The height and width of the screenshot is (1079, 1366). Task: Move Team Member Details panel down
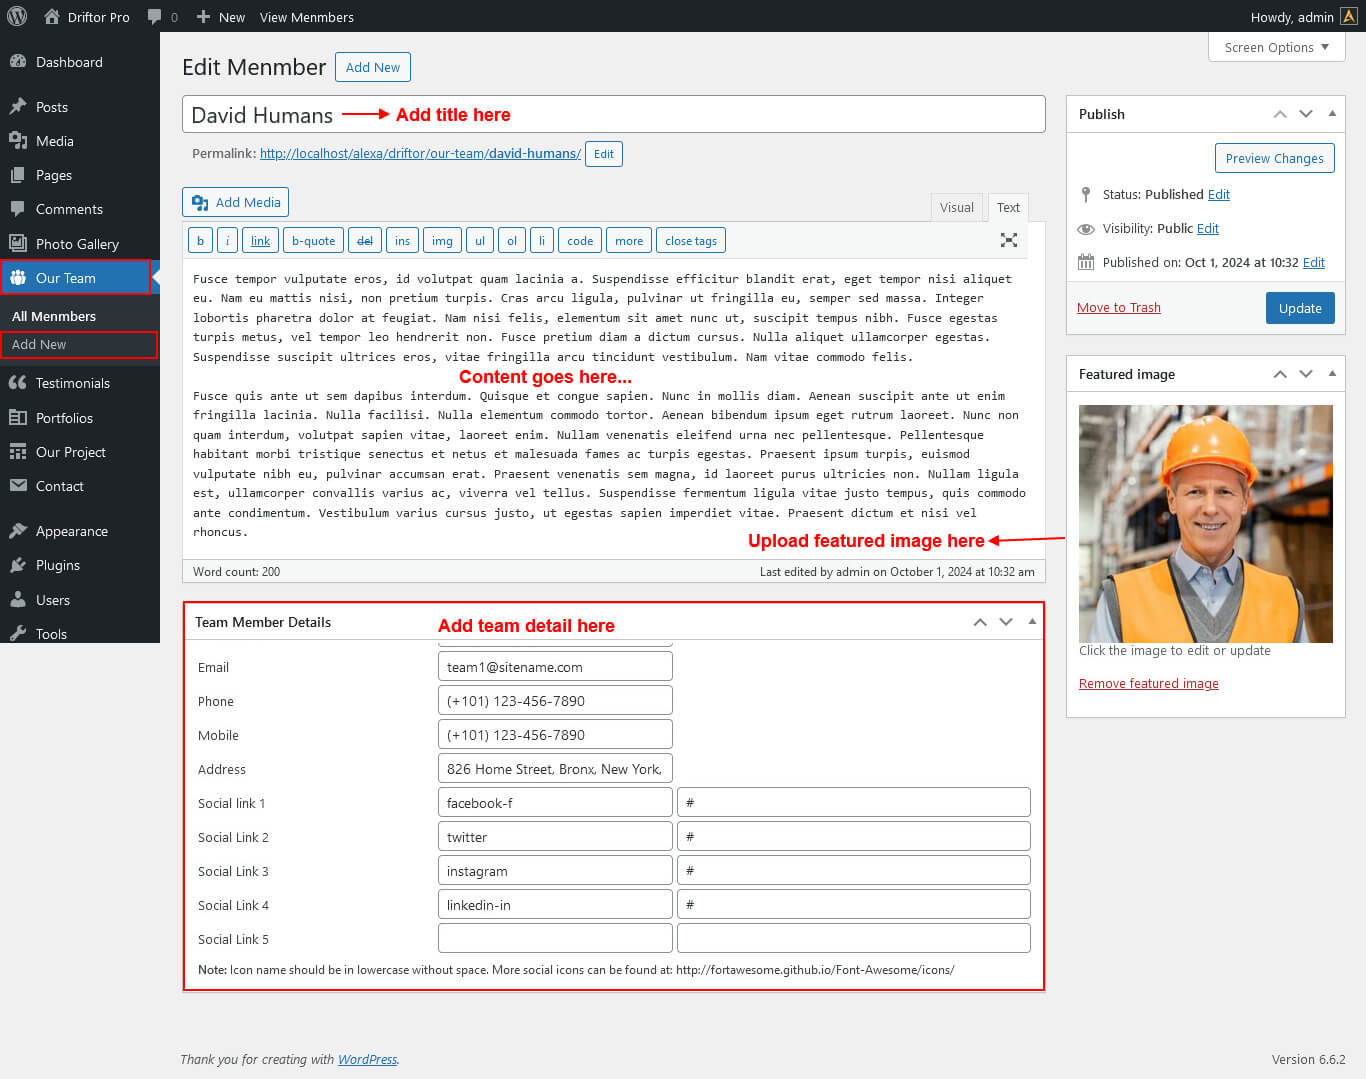tap(1006, 622)
